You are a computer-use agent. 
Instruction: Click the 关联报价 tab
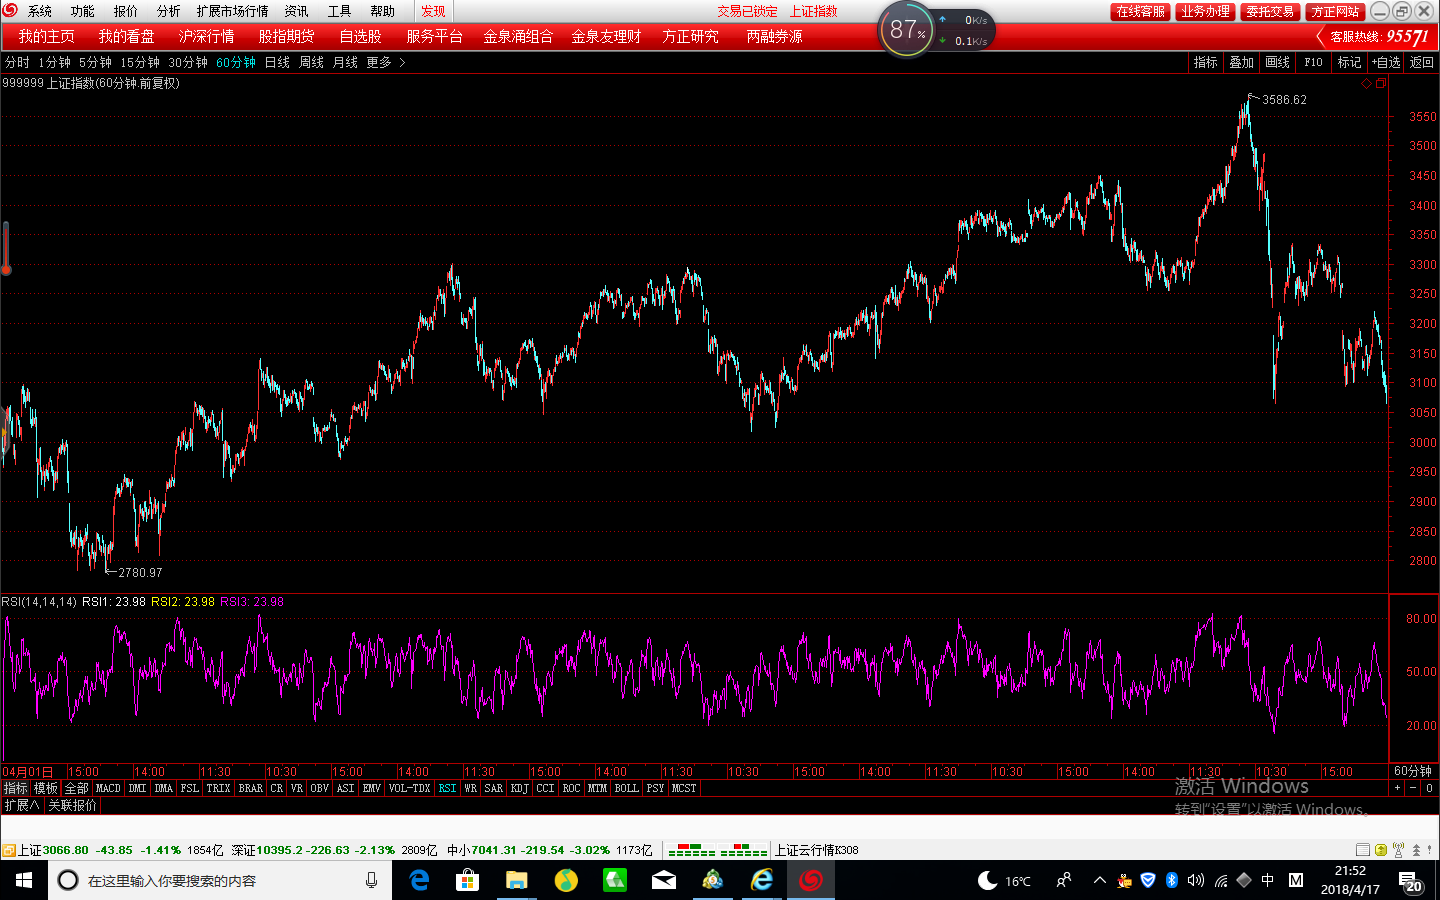73,805
